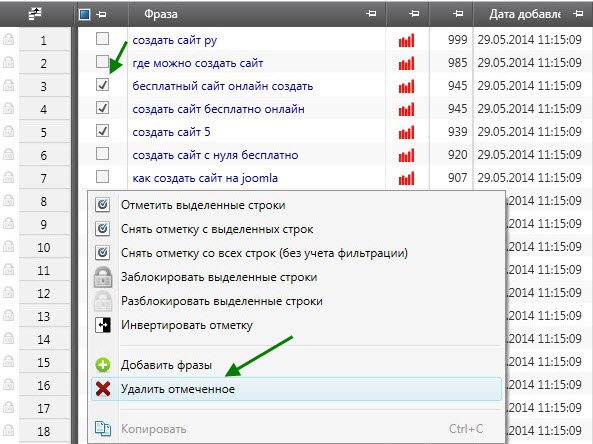The height and width of the screenshot is (444, 593).
Task: Check the box for 'создать сайт ру'
Action: [x=102, y=39]
